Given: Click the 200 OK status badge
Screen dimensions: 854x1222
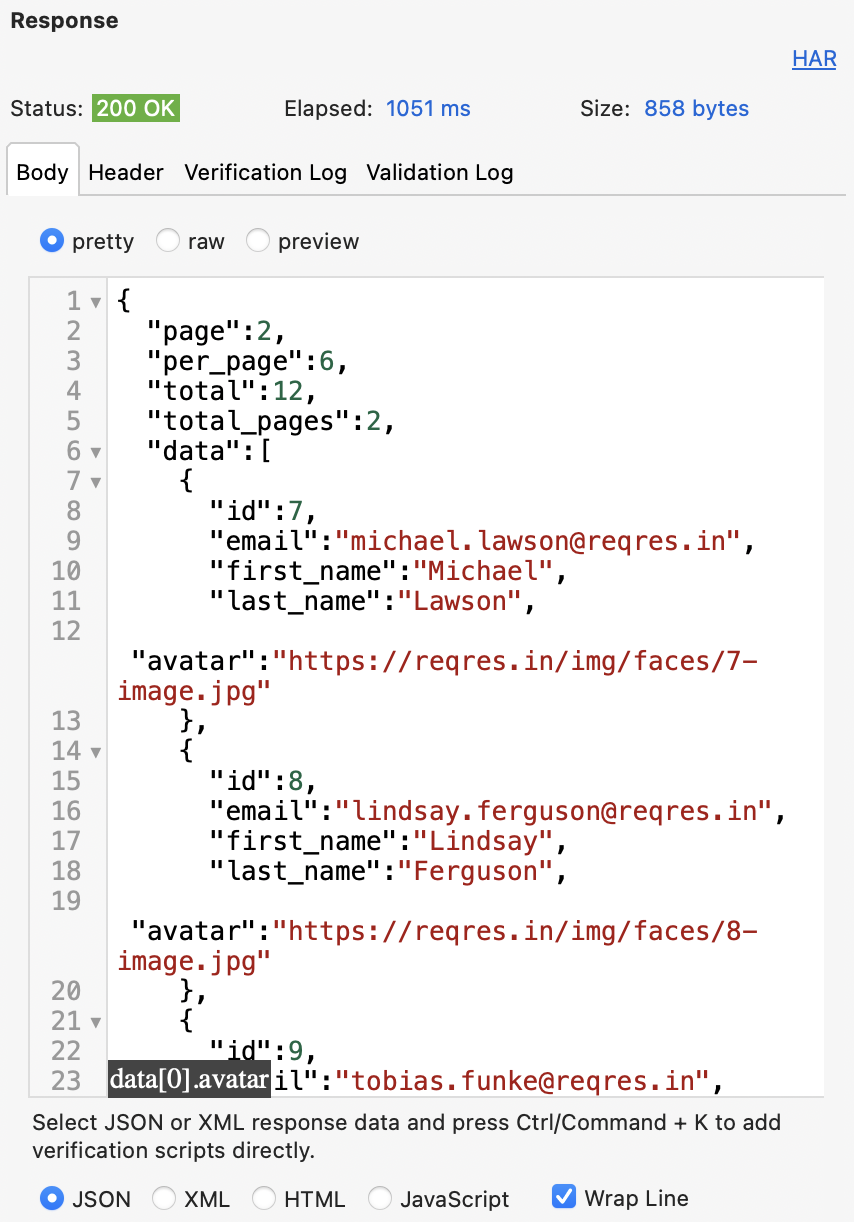Looking at the screenshot, I should [x=136, y=108].
